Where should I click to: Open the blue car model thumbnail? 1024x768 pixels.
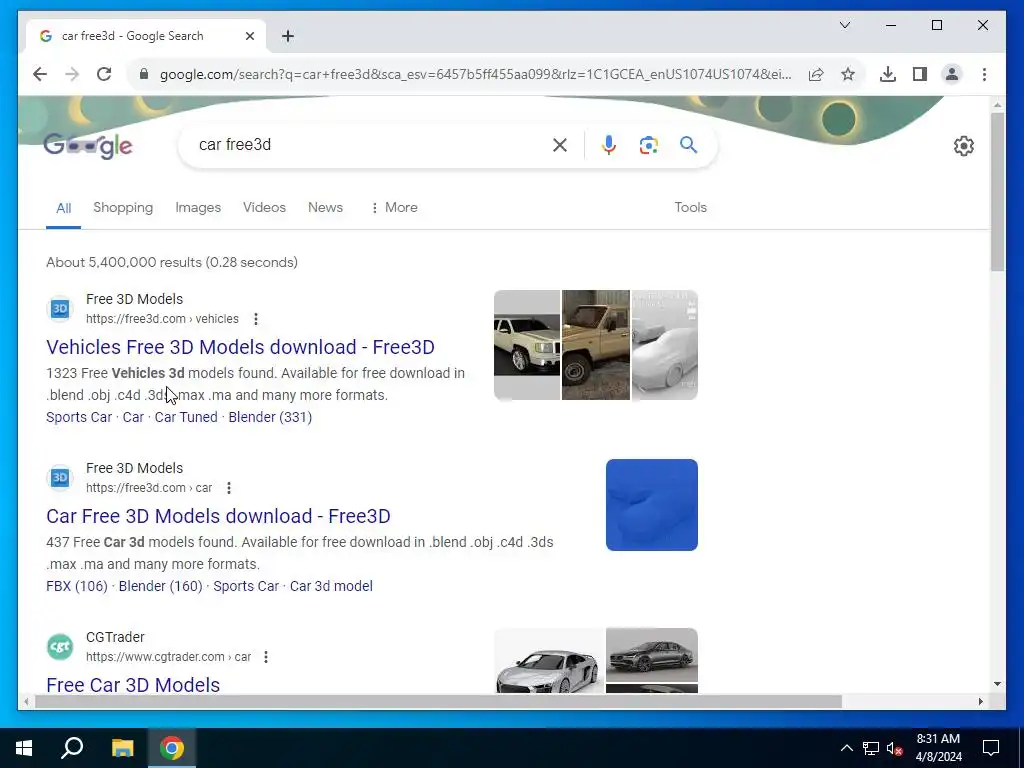652,505
